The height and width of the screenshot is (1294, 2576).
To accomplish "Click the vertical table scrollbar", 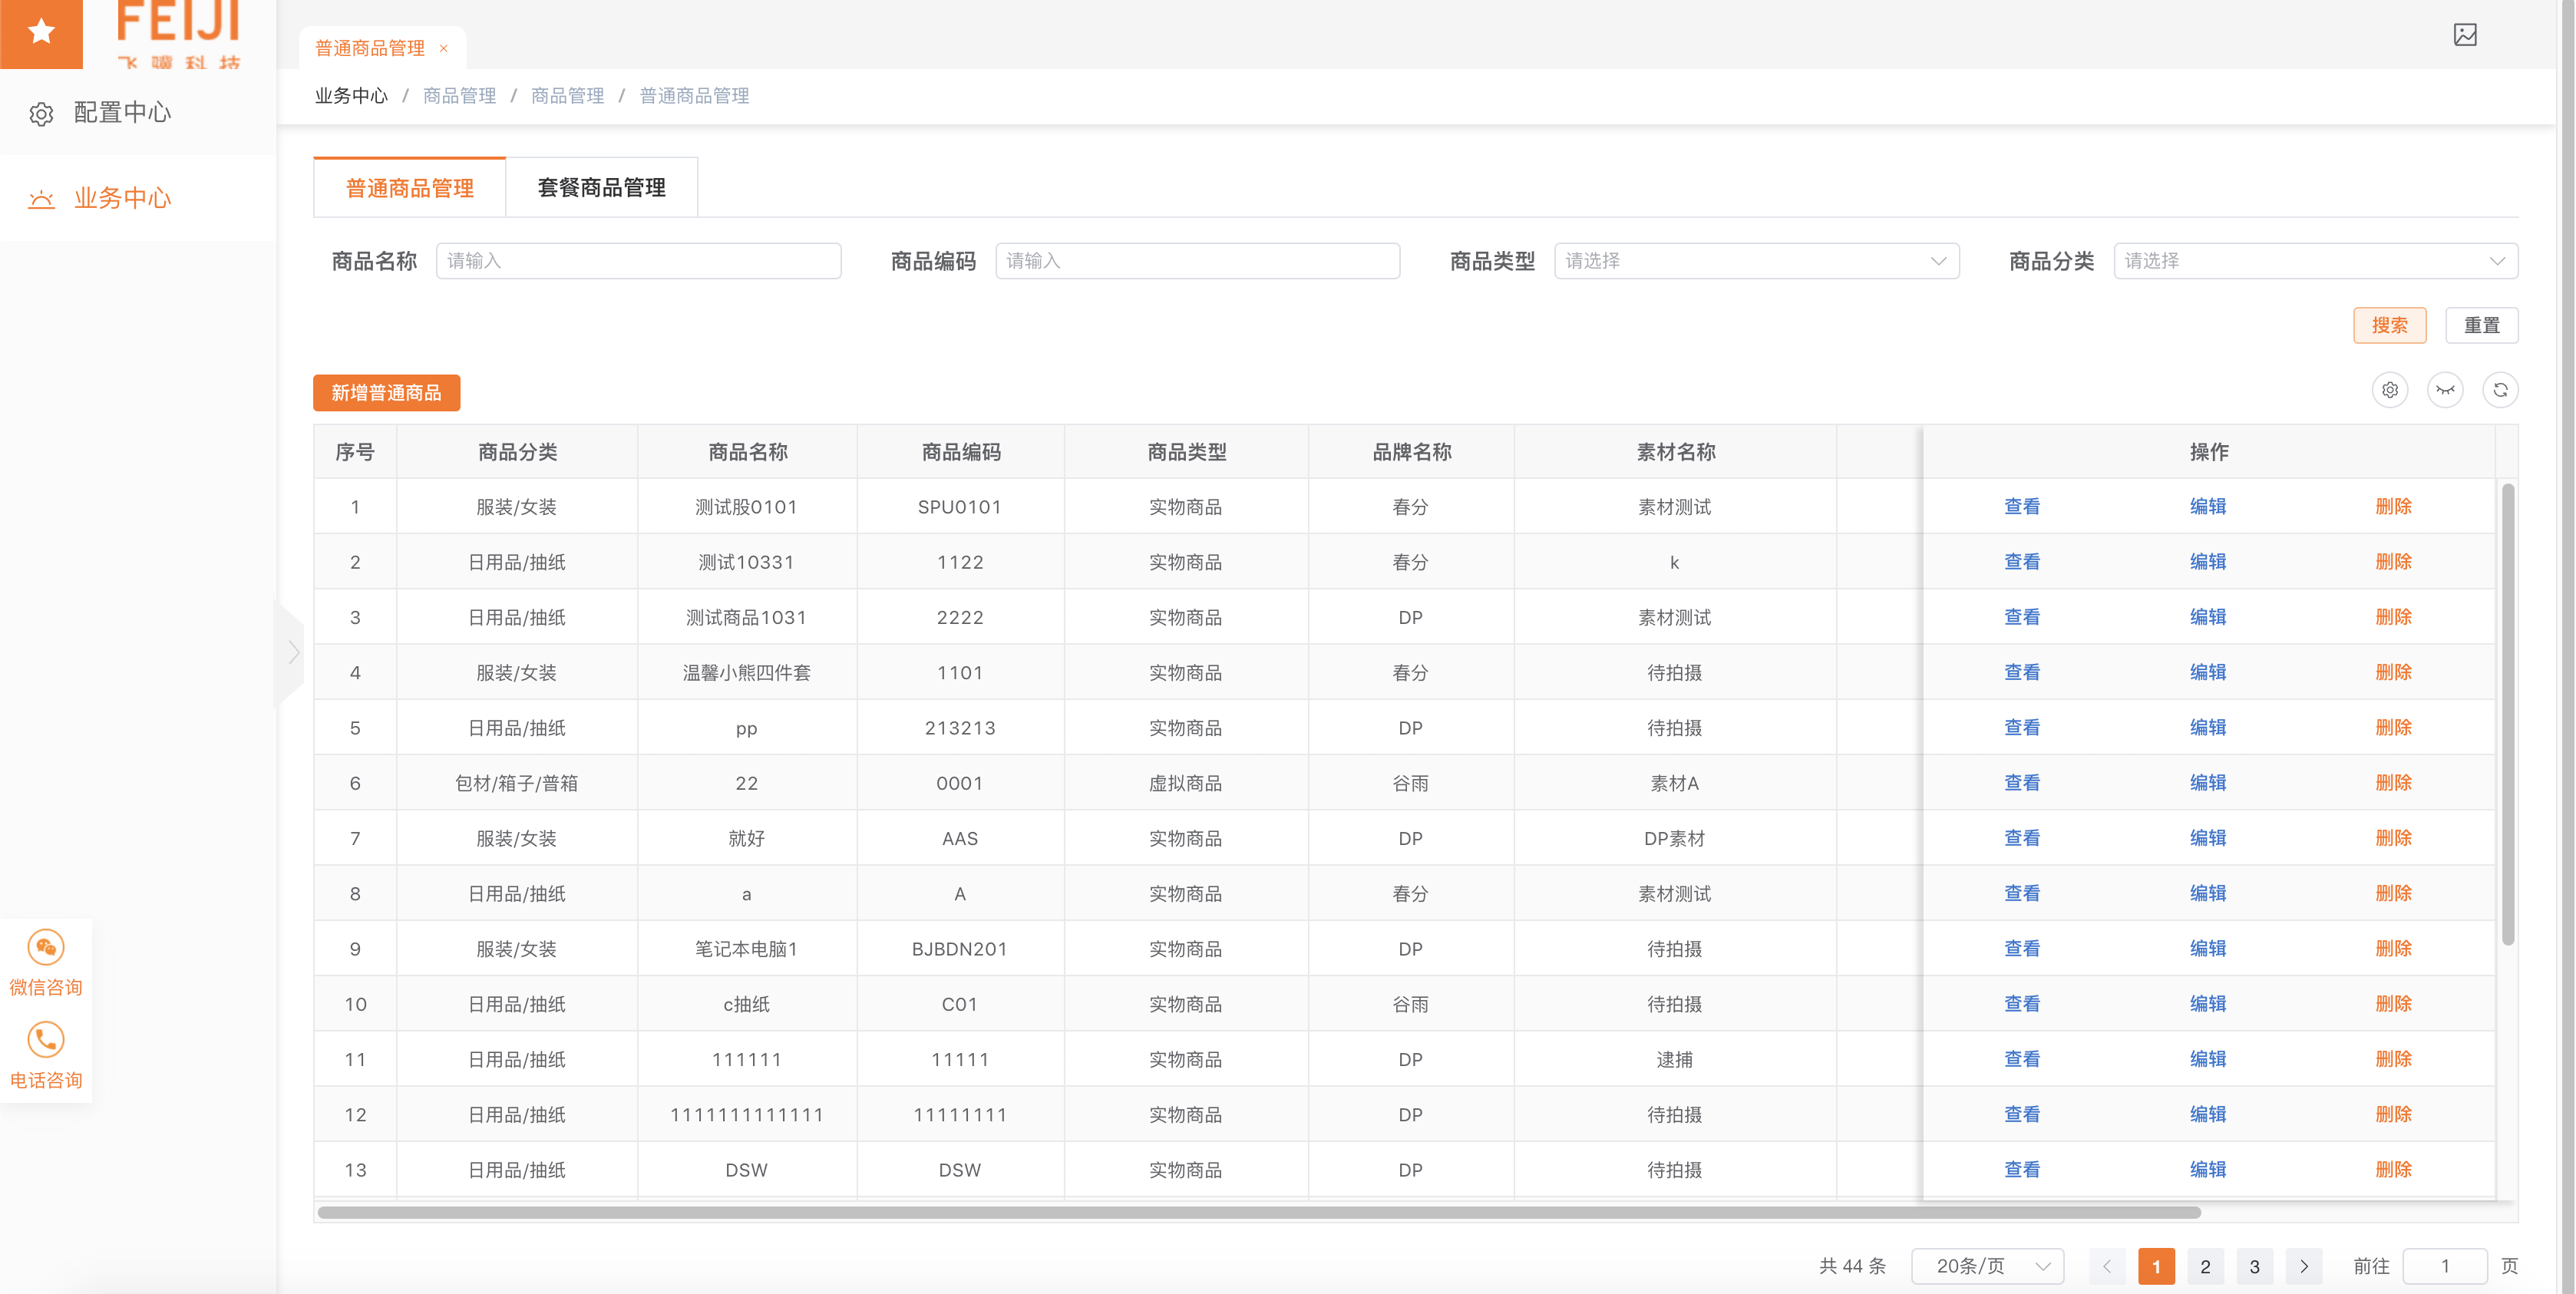I will point(2508,714).
